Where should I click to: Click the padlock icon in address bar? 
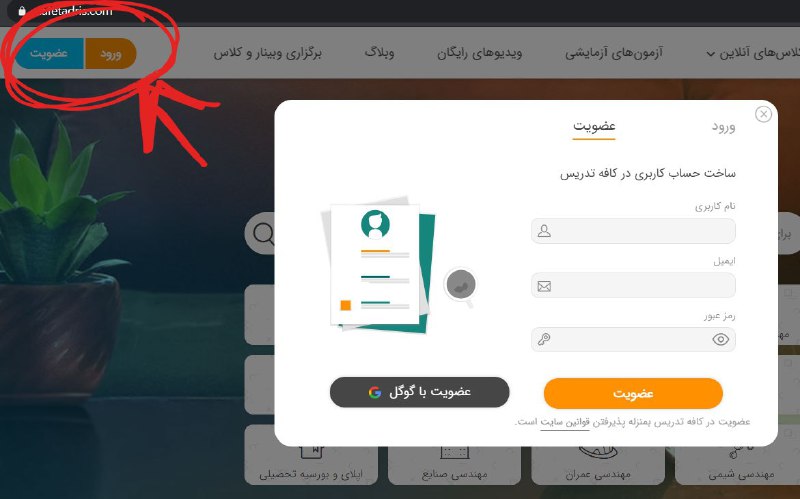pos(21,11)
